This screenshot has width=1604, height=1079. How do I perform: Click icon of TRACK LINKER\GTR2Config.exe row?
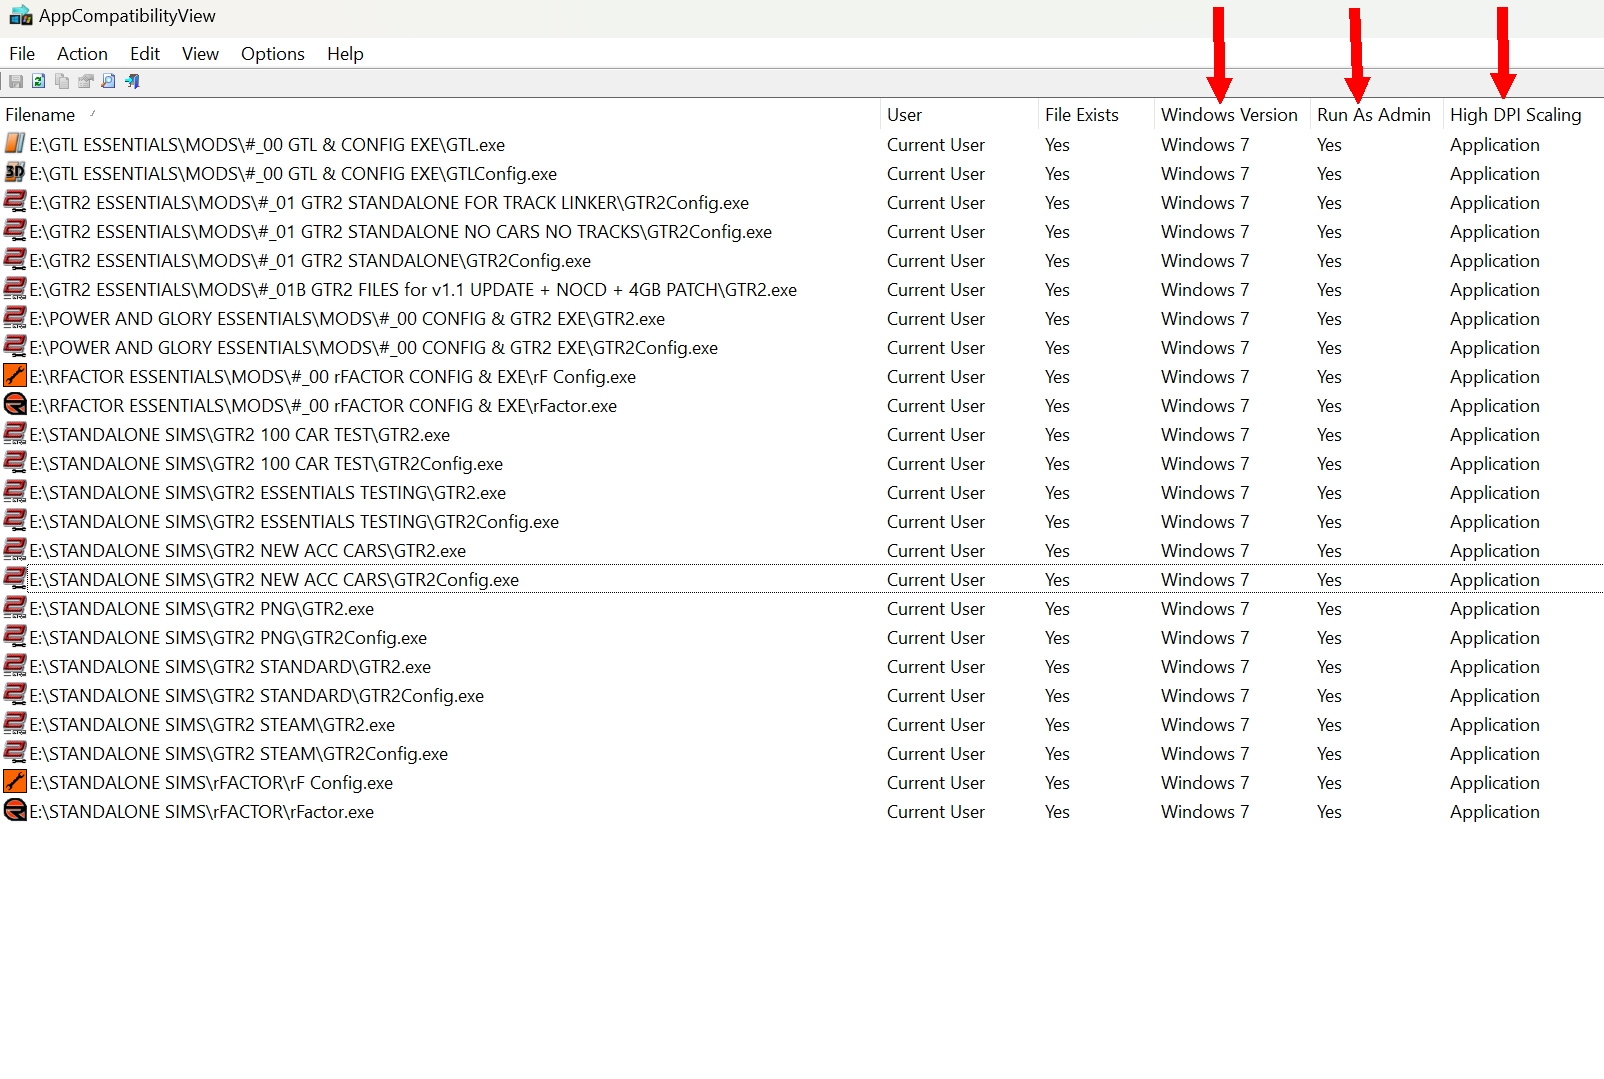[15, 202]
